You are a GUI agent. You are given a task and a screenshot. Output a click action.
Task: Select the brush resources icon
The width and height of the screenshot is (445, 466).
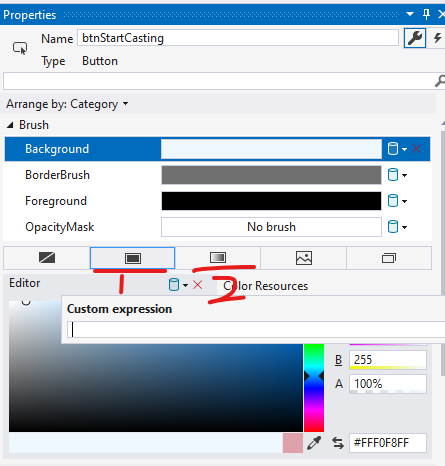tap(389, 258)
